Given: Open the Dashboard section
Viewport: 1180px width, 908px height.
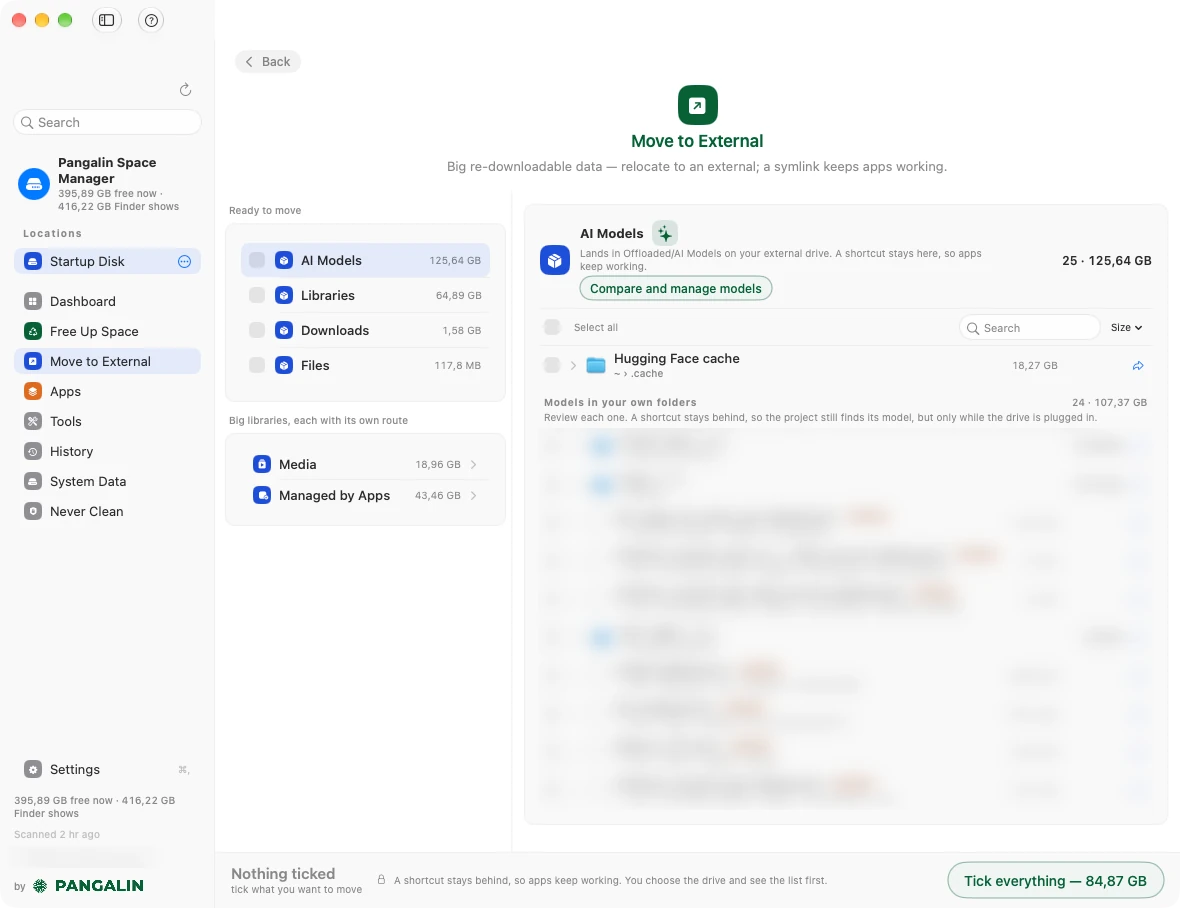Looking at the screenshot, I should pos(107,302).
